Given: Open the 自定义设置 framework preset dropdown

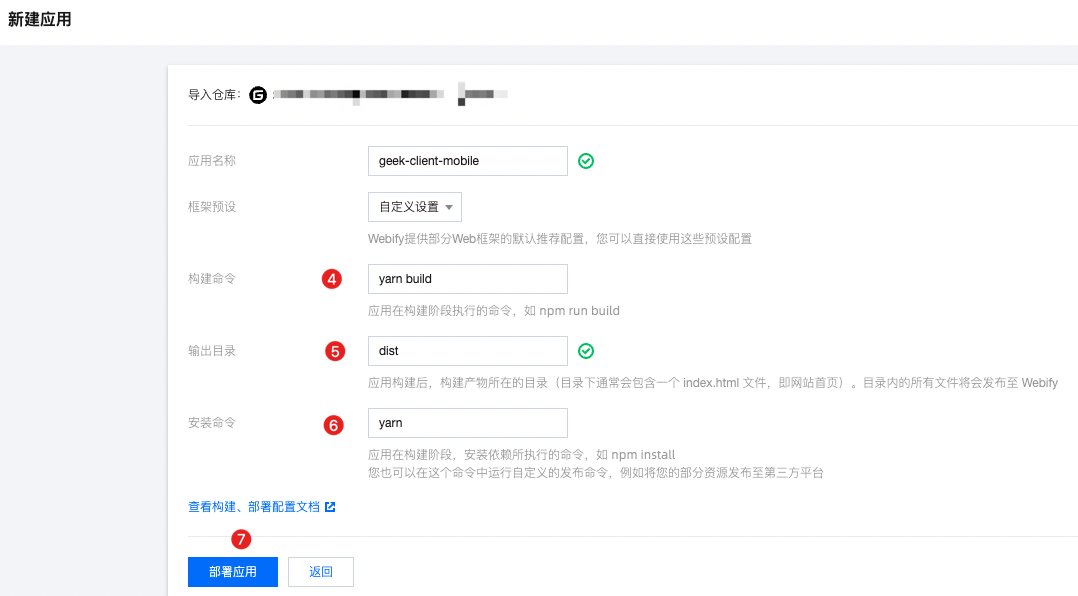Looking at the screenshot, I should pos(415,207).
